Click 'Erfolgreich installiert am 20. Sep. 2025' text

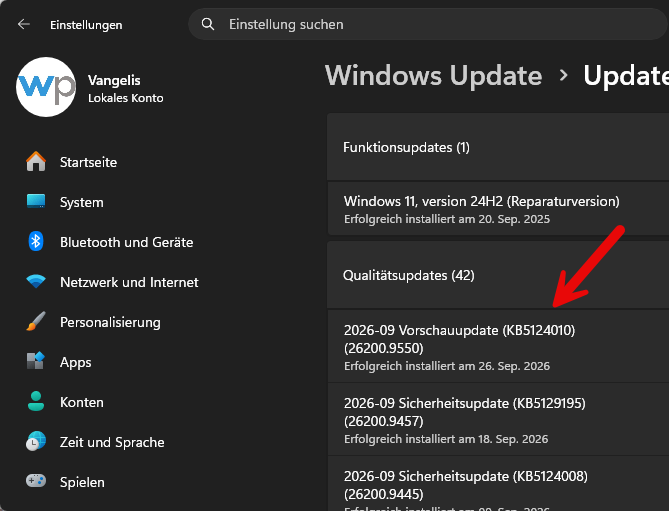point(447,219)
